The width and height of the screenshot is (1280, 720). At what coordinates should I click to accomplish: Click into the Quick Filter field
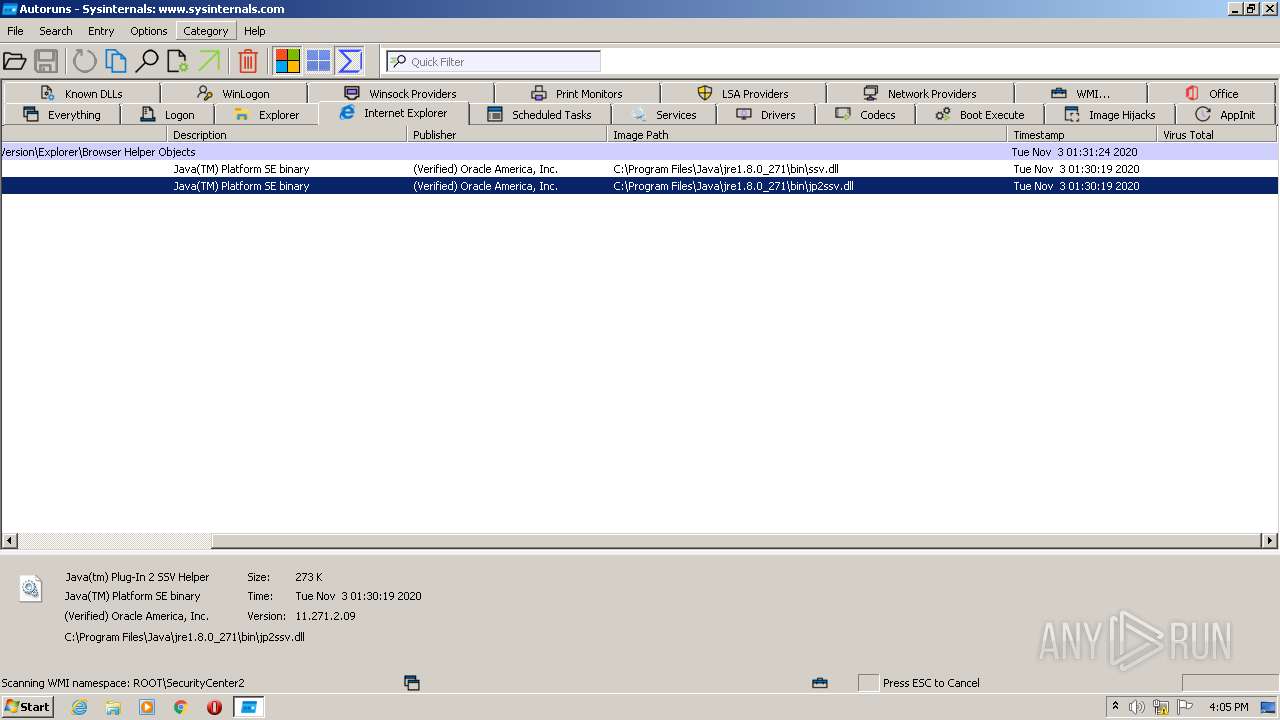(494, 61)
